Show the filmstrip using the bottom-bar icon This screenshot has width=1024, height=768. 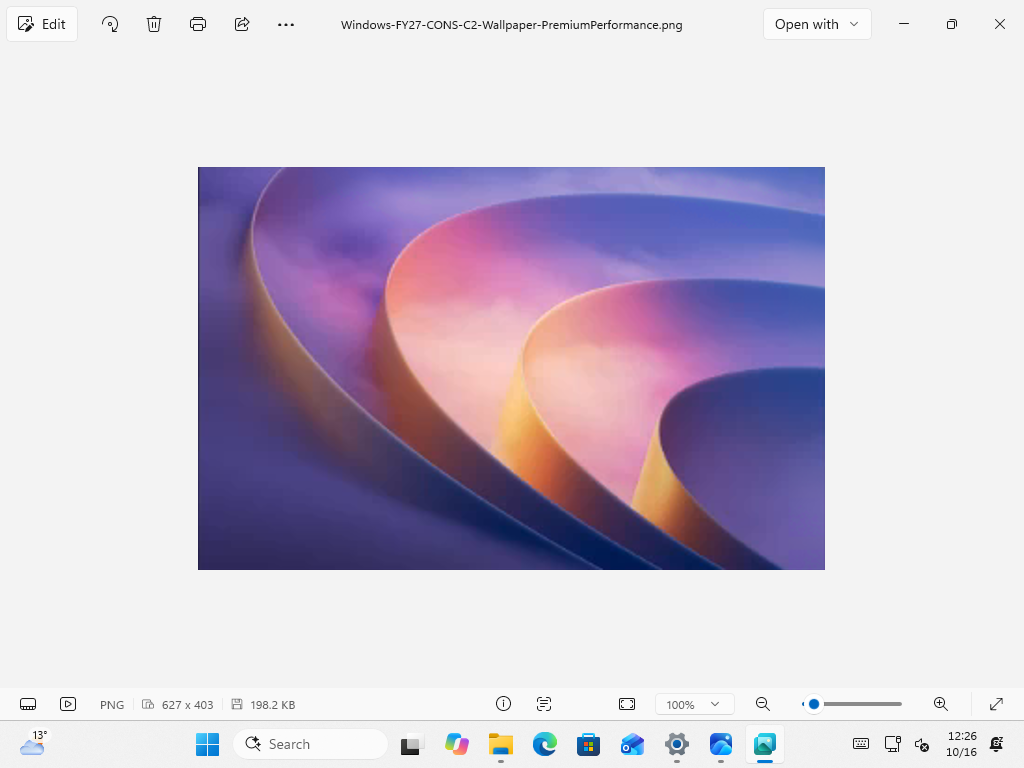[28, 704]
